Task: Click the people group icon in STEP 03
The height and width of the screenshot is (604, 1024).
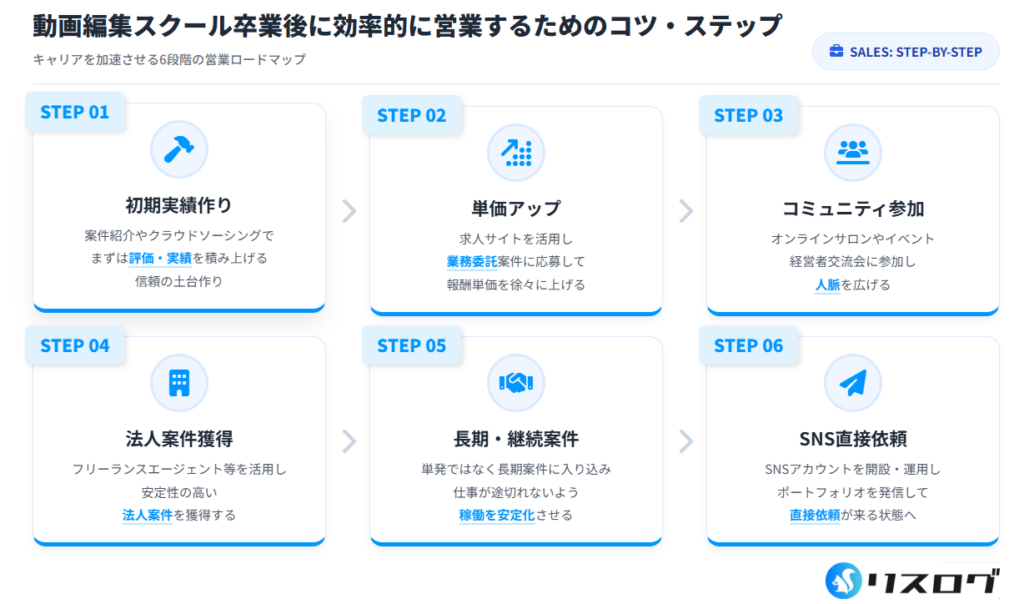Action: (853, 152)
